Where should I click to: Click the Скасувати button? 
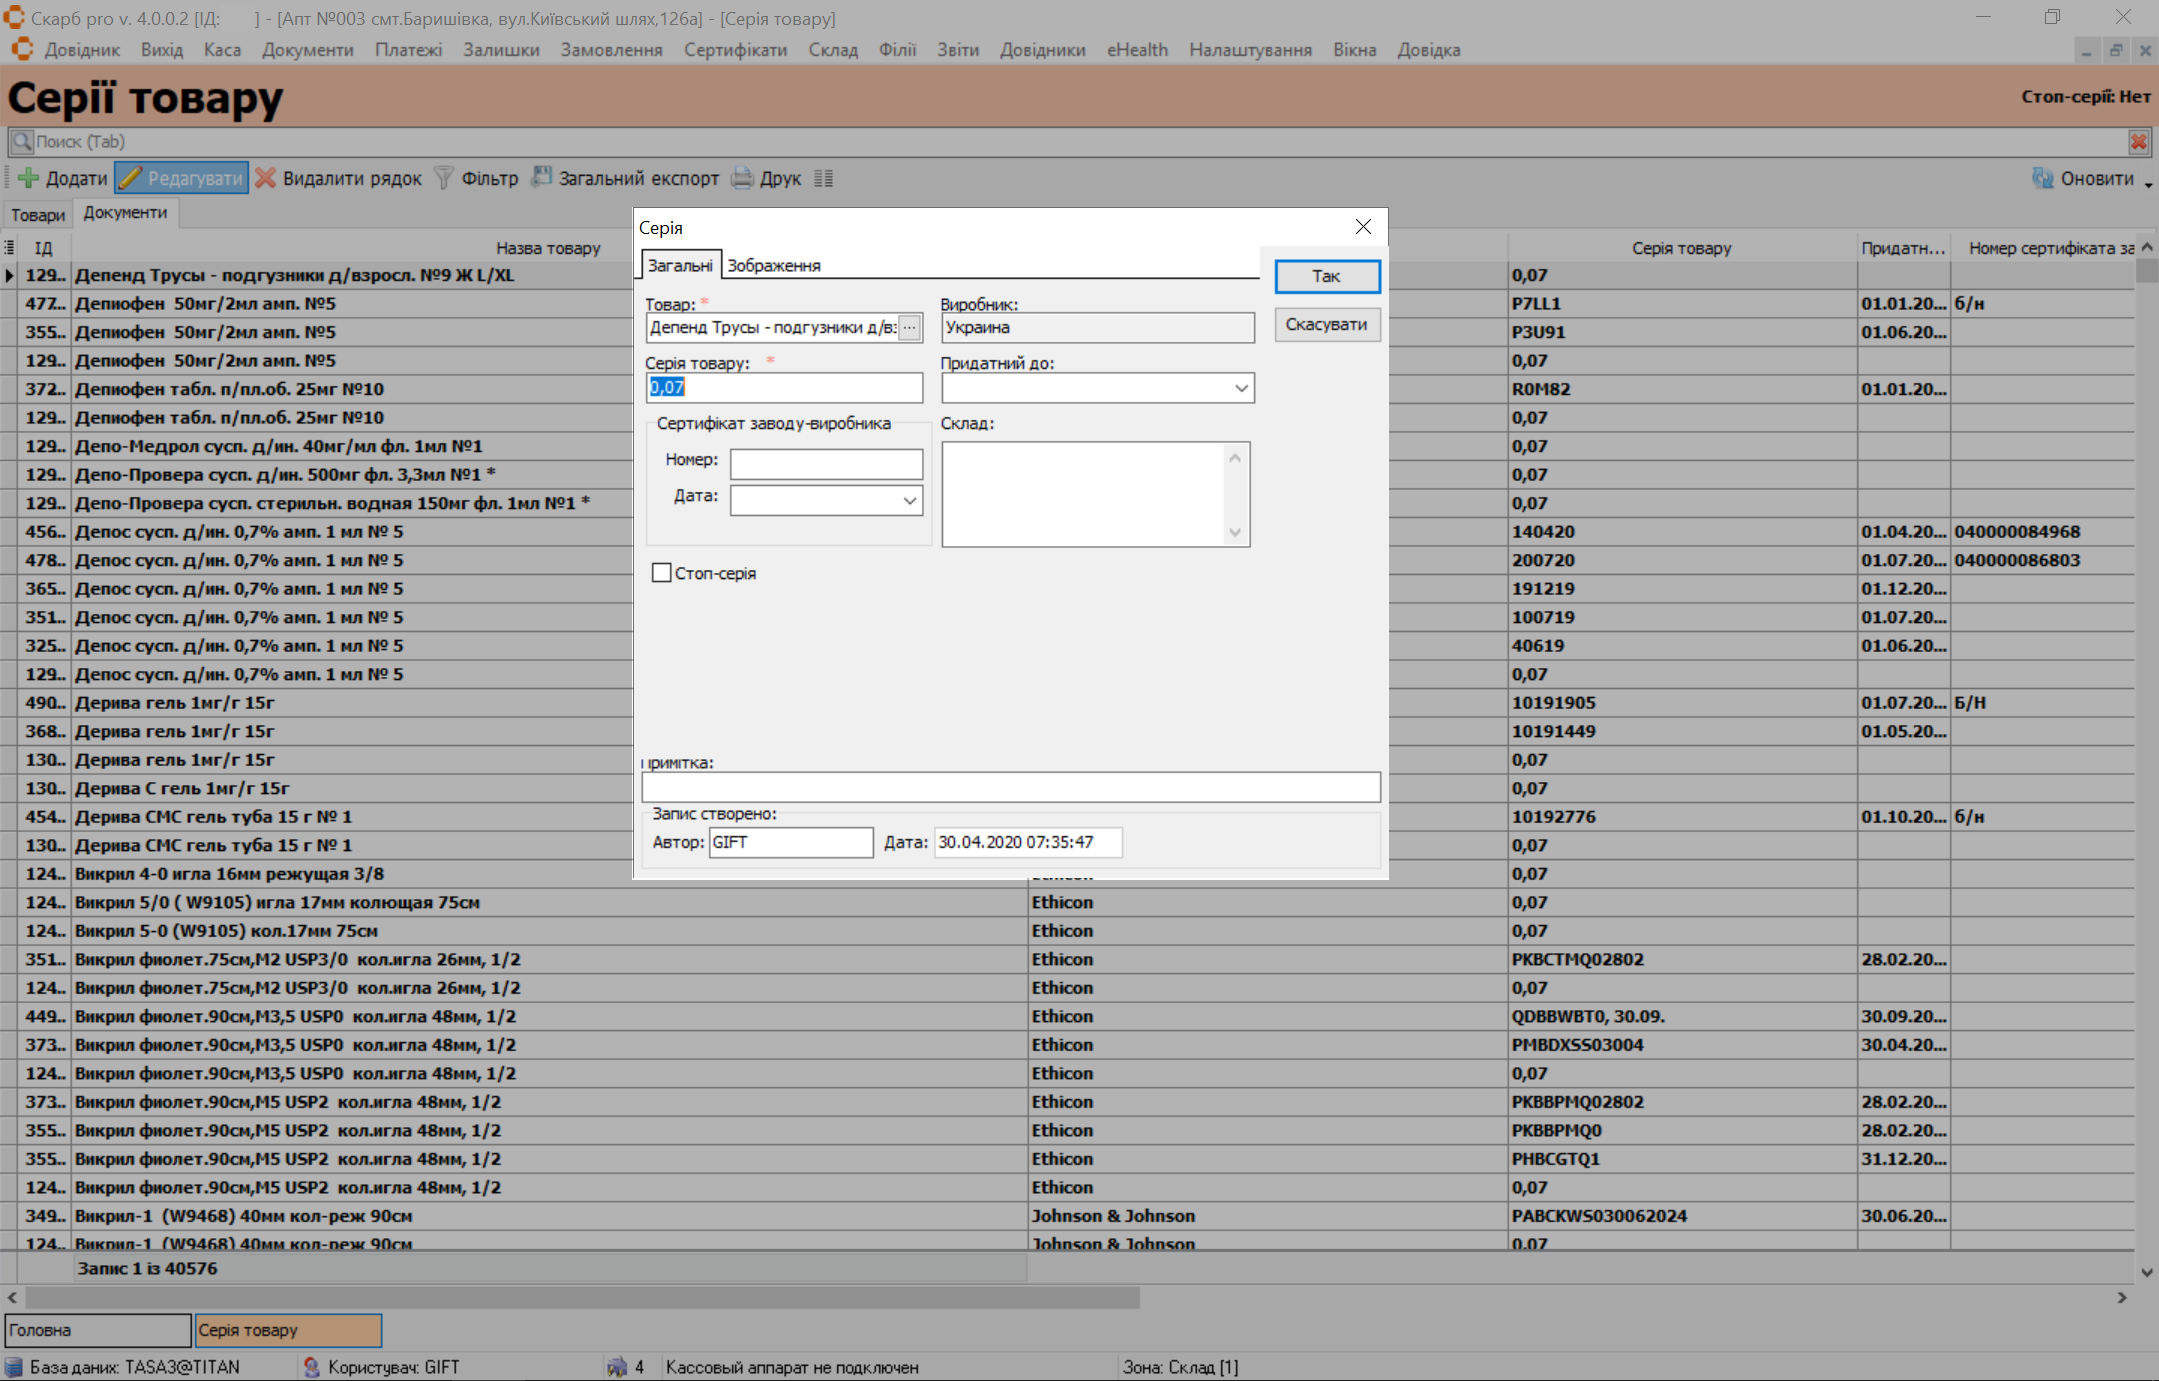click(x=1326, y=324)
